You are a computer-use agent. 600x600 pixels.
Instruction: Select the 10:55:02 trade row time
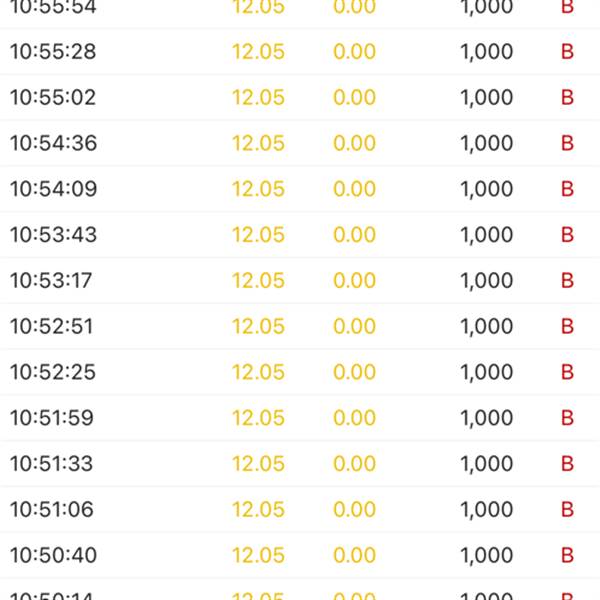(53, 98)
